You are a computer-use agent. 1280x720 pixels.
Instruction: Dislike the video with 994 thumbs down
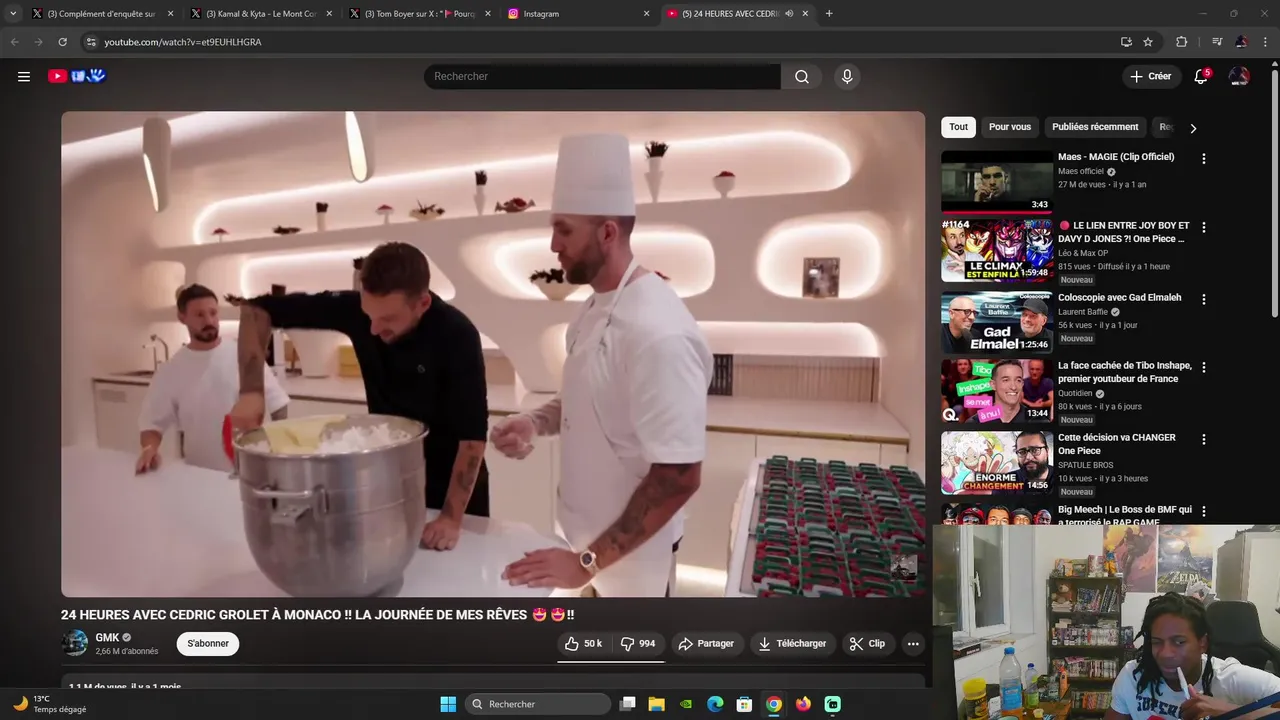click(638, 644)
